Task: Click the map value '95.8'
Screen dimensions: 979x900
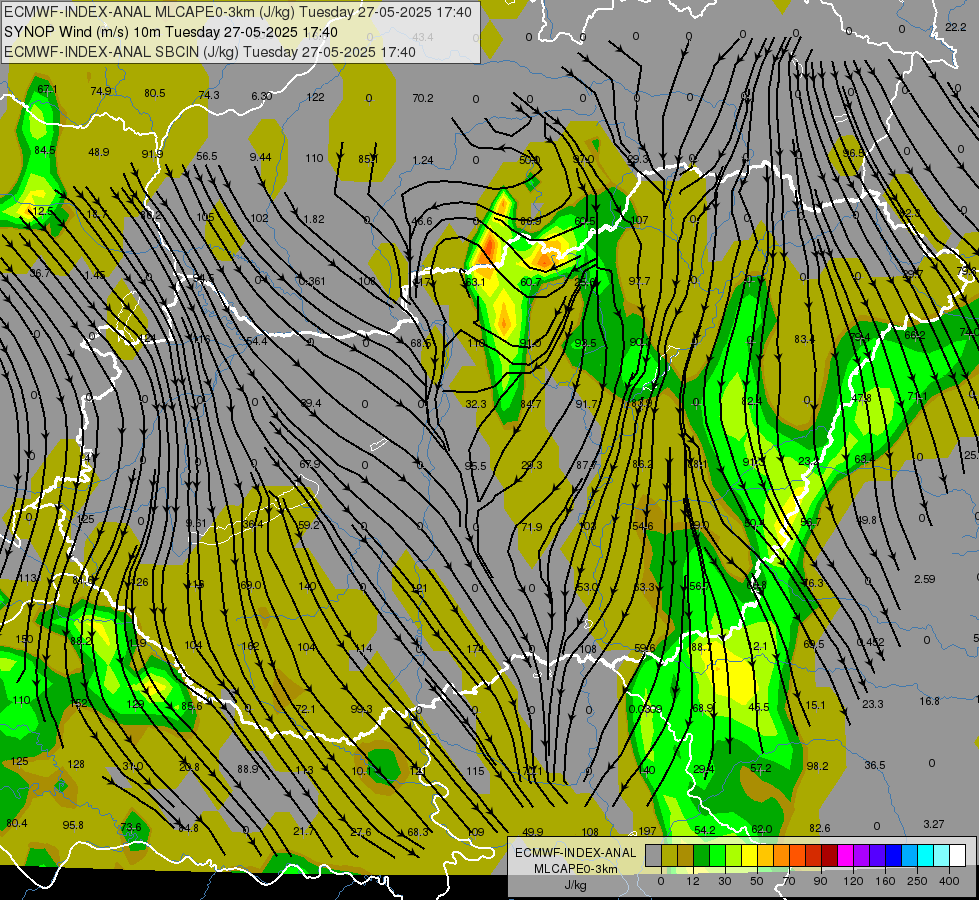Action: pyautogui.click(x=73, y=825)
